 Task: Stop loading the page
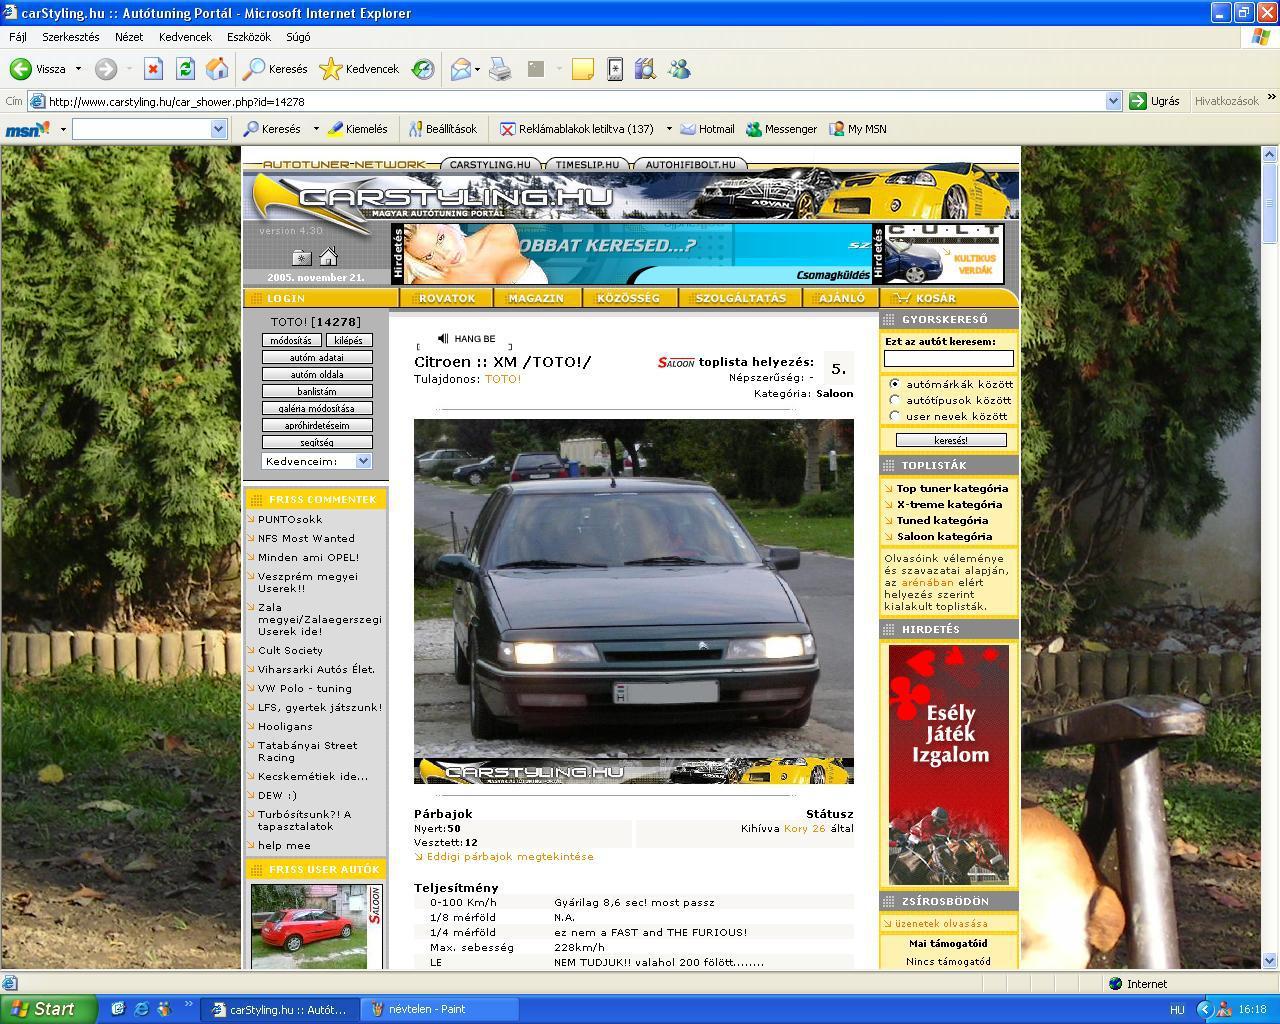(153, 69)
